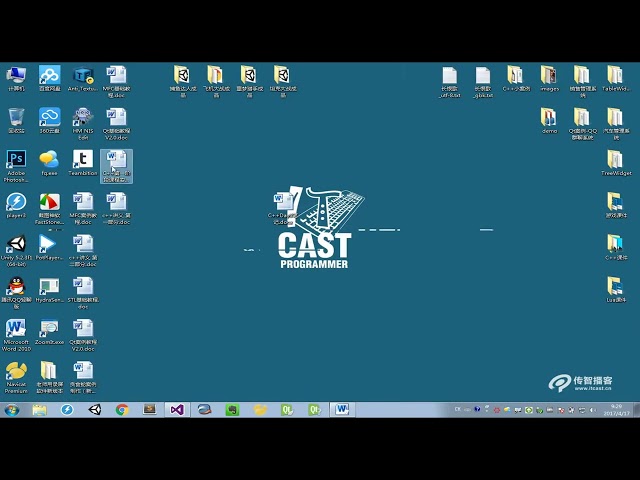Open the images folder on desktop
This screenshot has width=640, height=480.
coord(549,77)
